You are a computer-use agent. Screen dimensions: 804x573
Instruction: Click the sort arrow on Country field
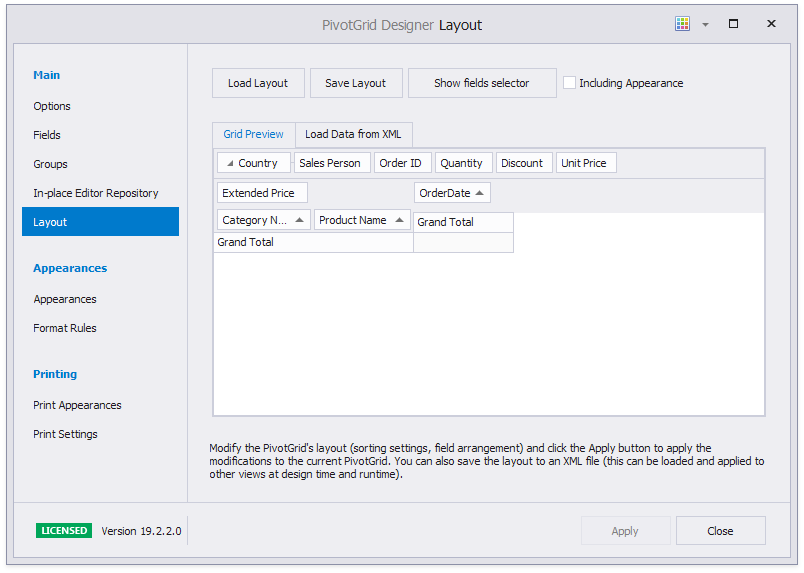tap(229, 163)
